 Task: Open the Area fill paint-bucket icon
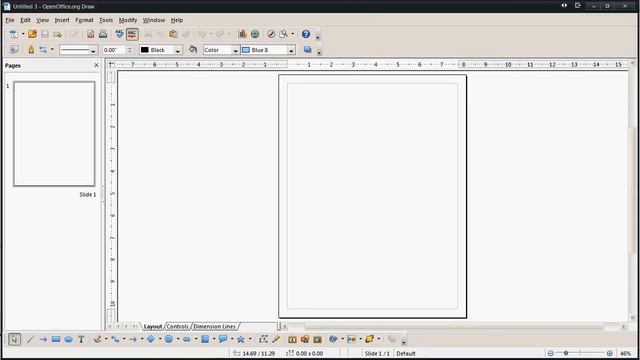(193, 50)
